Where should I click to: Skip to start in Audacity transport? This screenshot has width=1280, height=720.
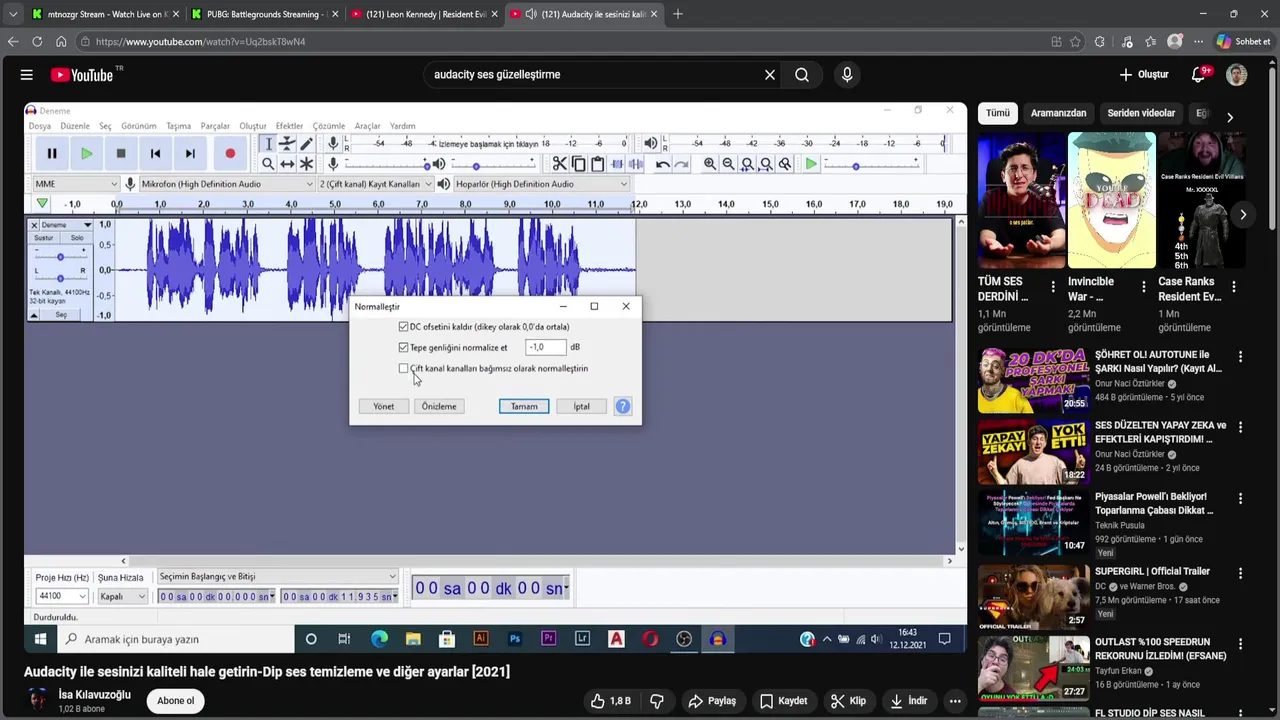pos(155,153)
